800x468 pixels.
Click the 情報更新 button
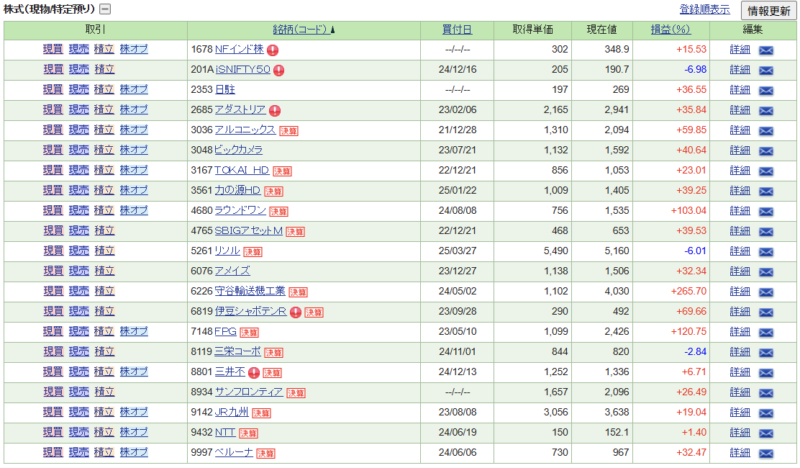pyautogui.click(x=768, y=10)
